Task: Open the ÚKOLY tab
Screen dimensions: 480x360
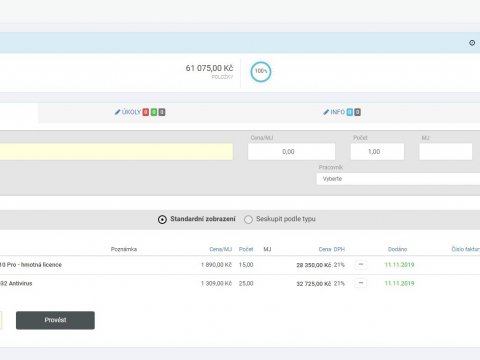Action: pos(140,112)
